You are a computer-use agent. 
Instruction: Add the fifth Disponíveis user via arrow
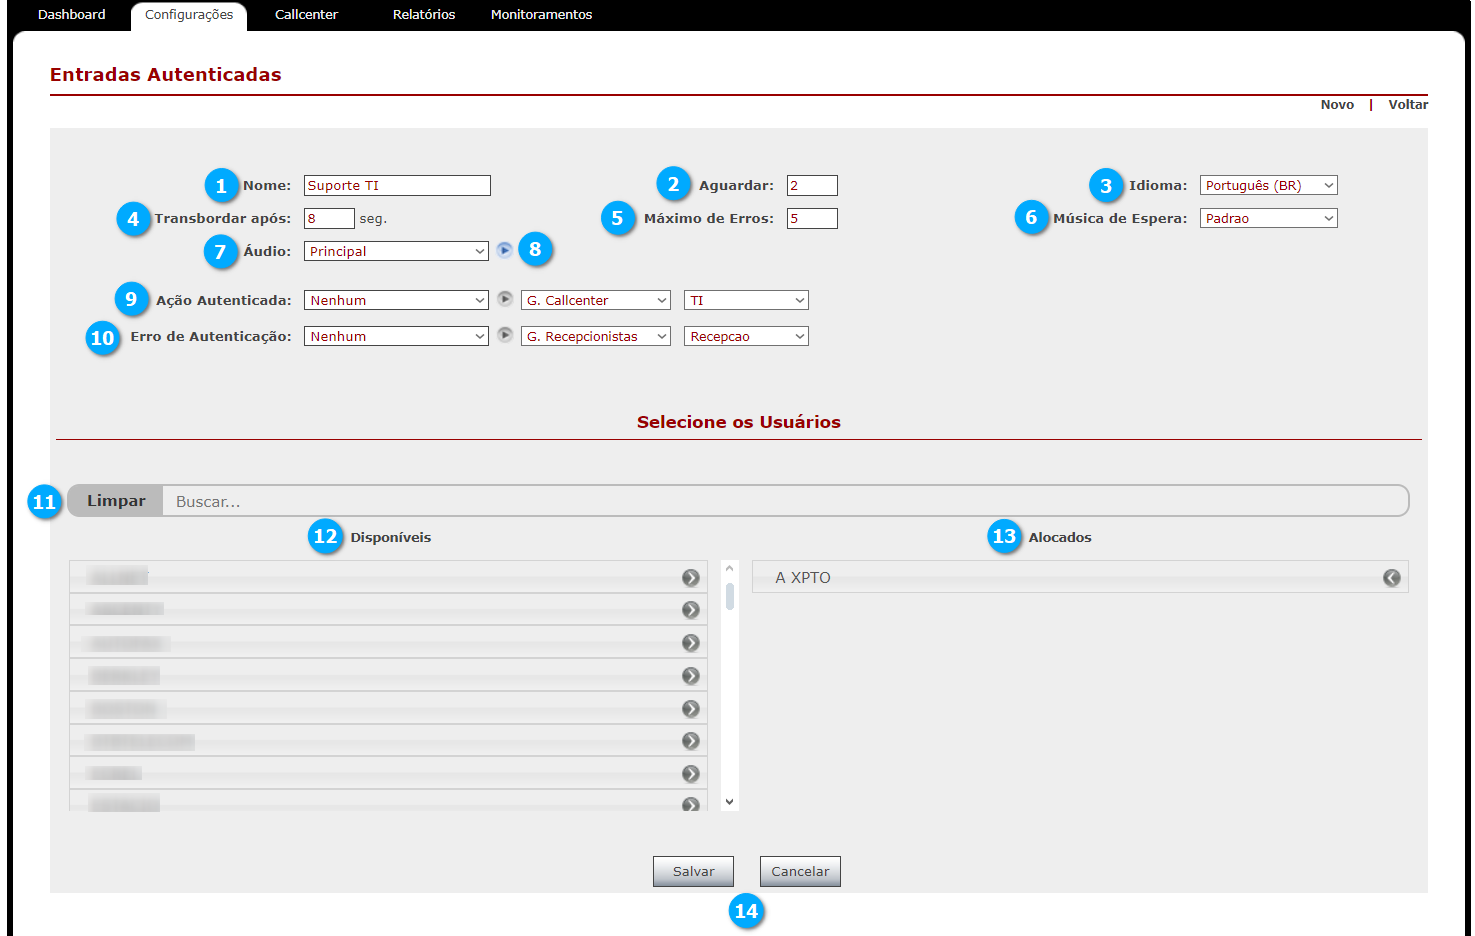click(690, 709)
